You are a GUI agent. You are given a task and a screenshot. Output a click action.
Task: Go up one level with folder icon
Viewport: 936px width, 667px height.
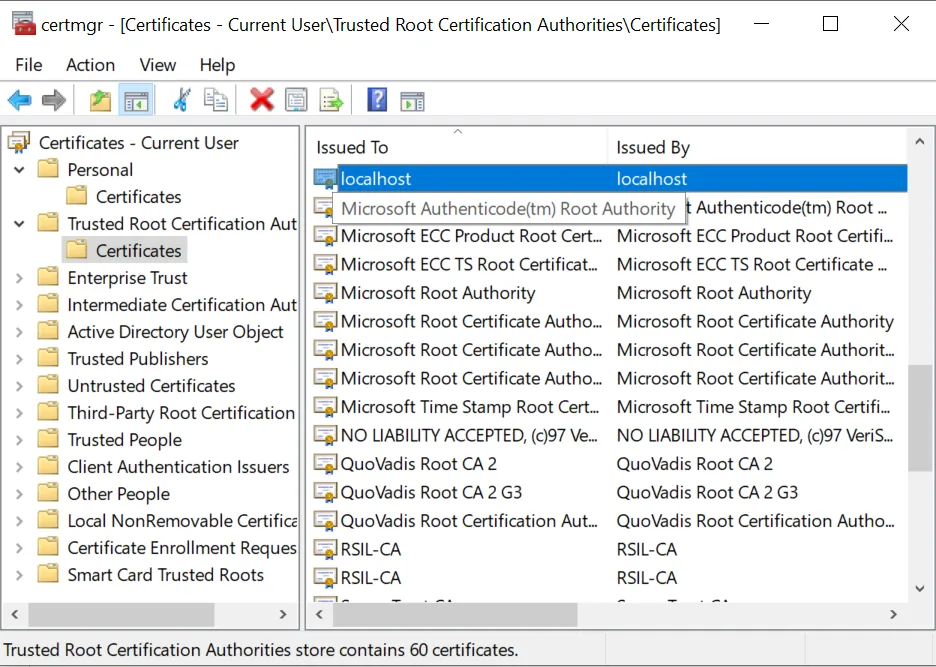tap(100, 100)
